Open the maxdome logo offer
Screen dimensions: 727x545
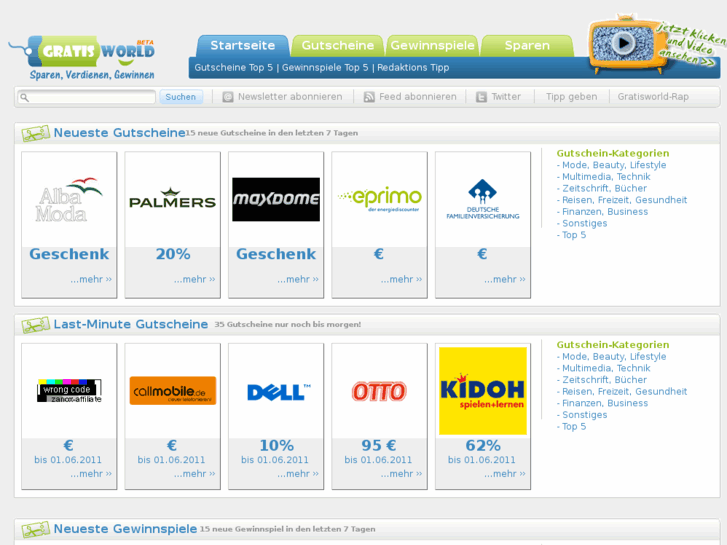[x=276, y=199]
